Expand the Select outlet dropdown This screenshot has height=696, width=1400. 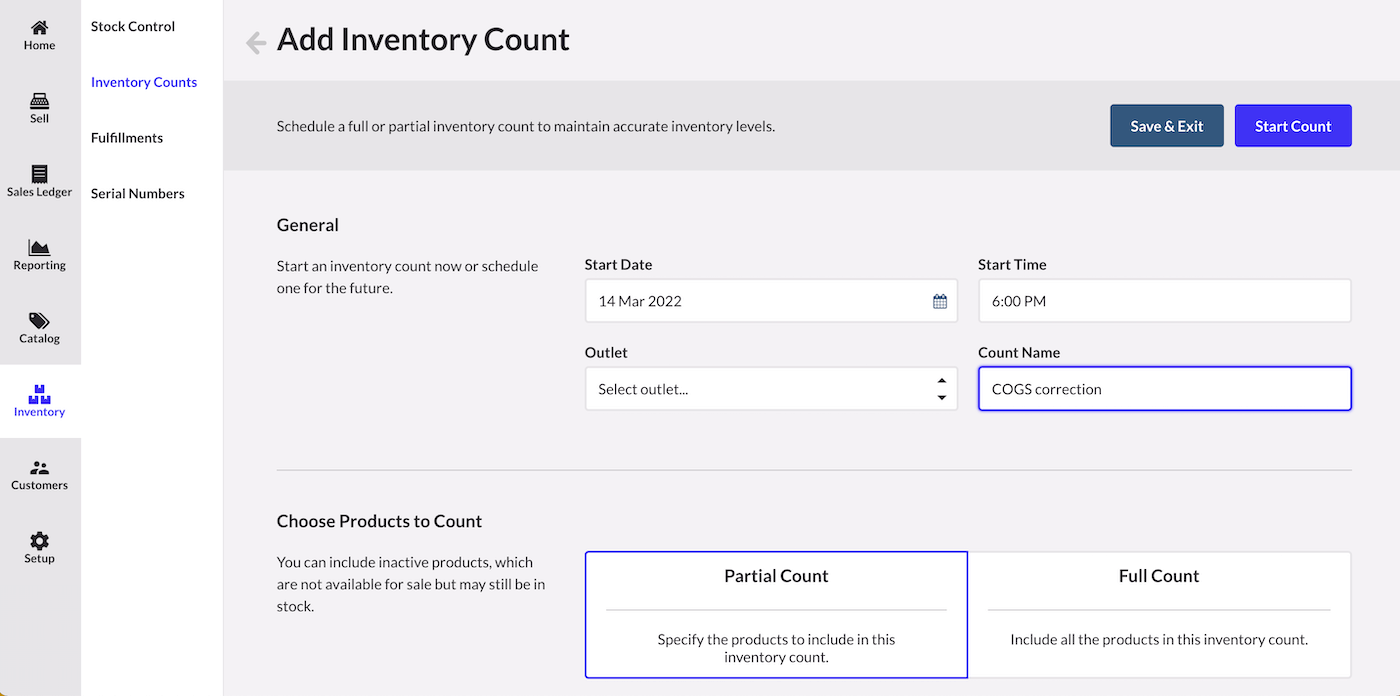(x=771, y=389)
